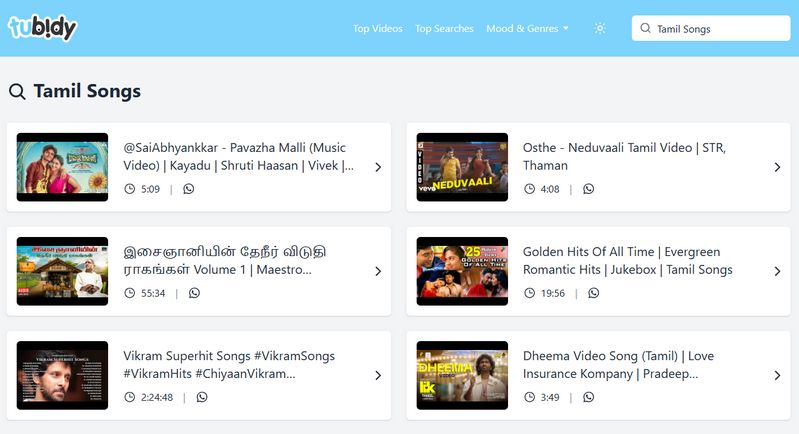Click the 4:08 duration text
Viewport: 799px width, 434px height.
(x=550, y=189)
